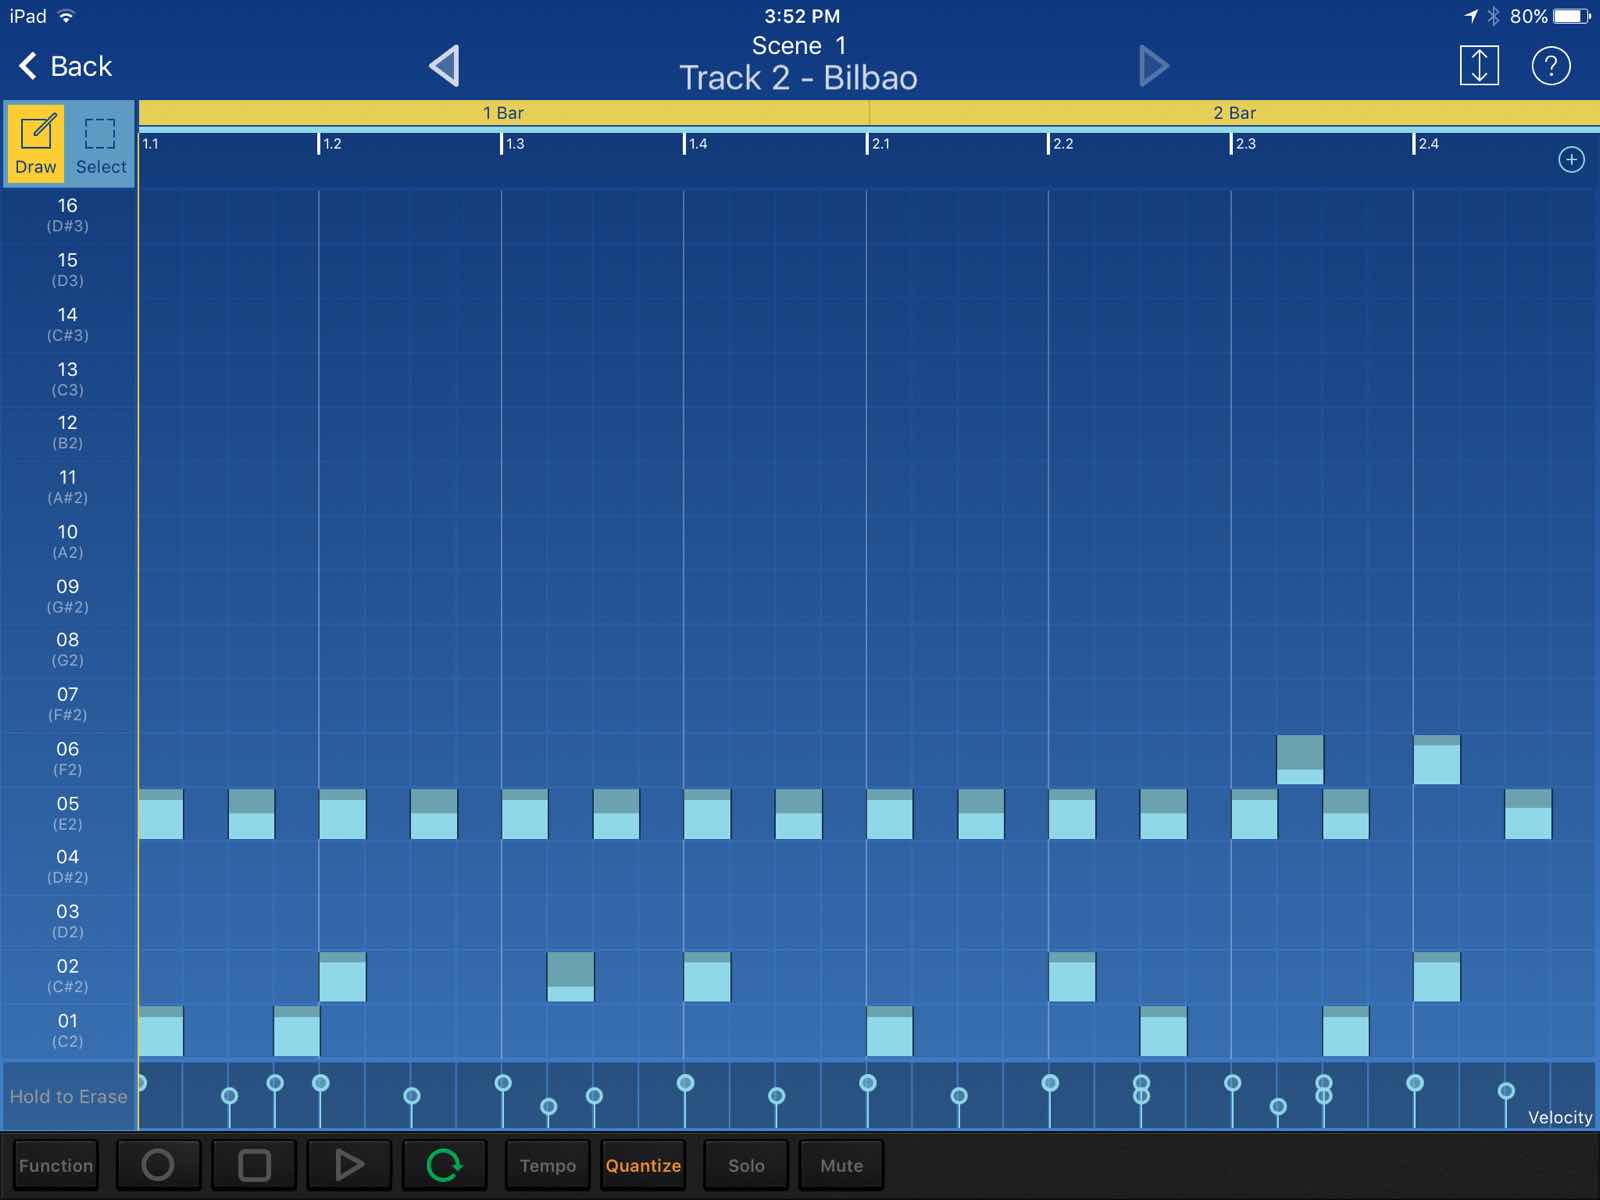Go to next track with right arrow
The image size is (1600, 1200).
click(1153, 66)
